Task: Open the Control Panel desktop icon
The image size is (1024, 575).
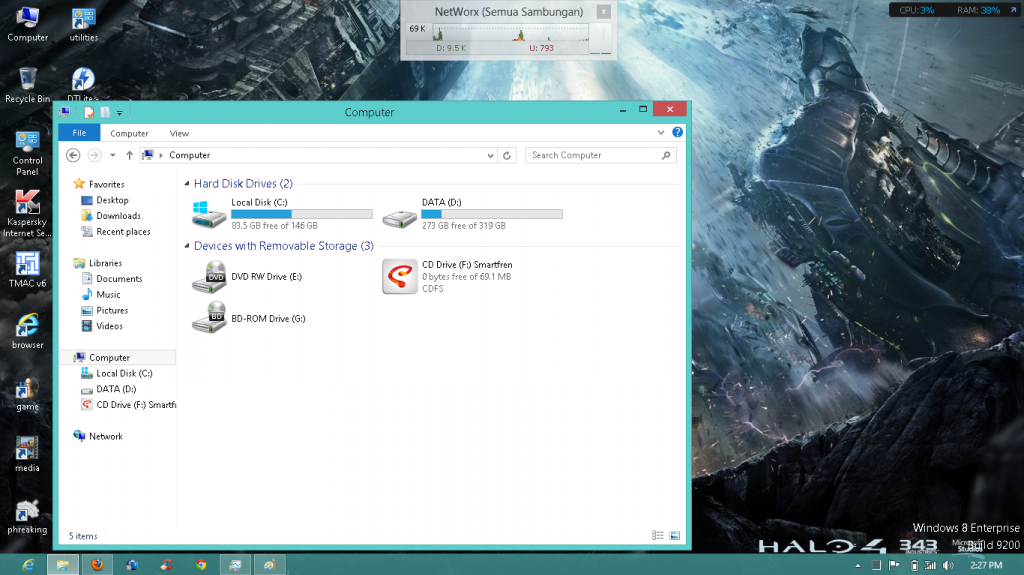Action: pos(27,154)
